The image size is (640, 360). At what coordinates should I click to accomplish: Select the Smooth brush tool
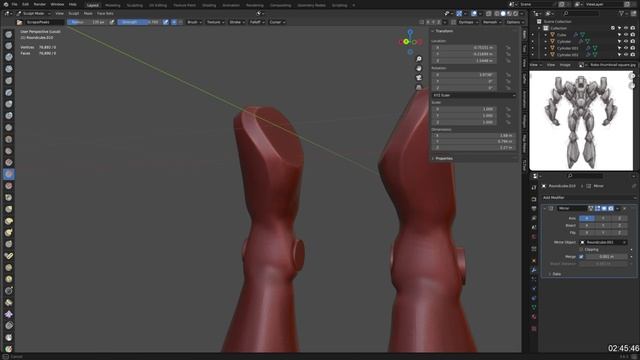(x=9, y=139)
